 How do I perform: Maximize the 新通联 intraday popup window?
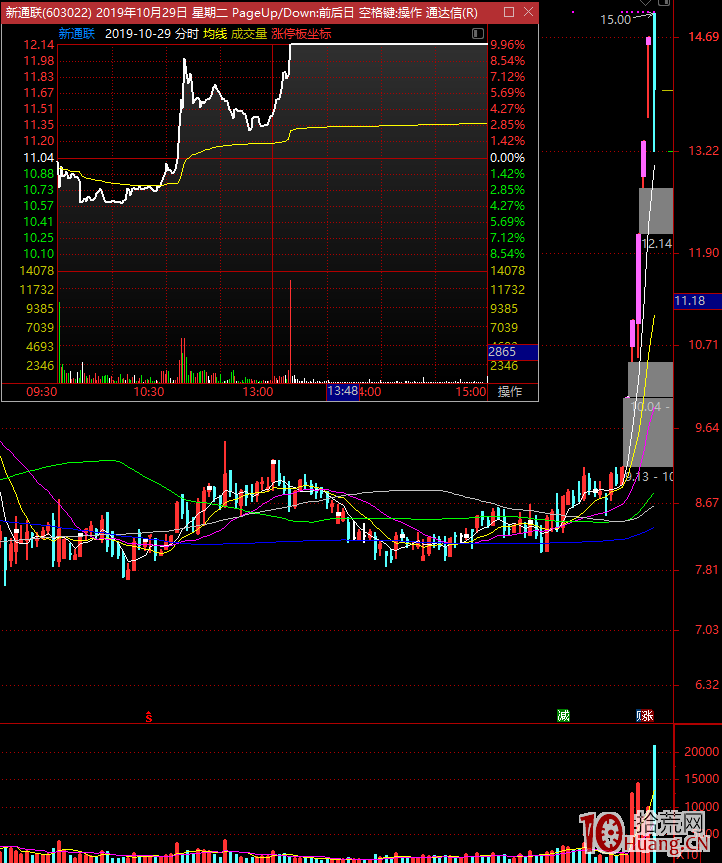pyautogui.click(x=509, y=12)
